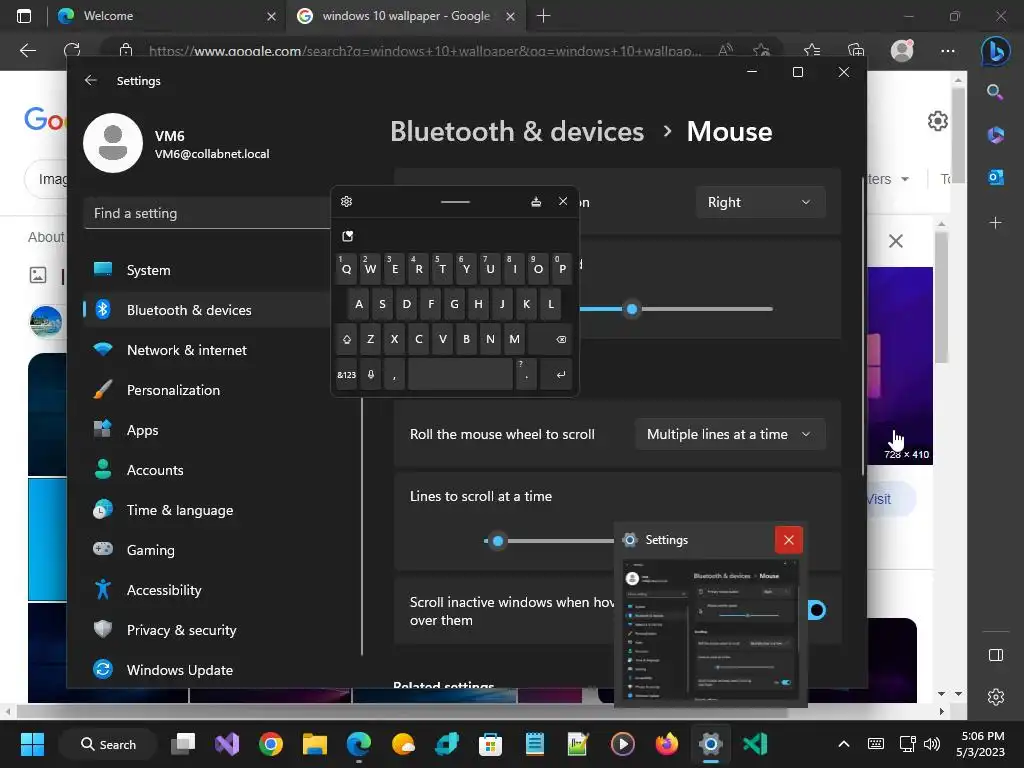Open Windows Start menu
This screenshot has width=1024, height=768.
pos(32,744)
